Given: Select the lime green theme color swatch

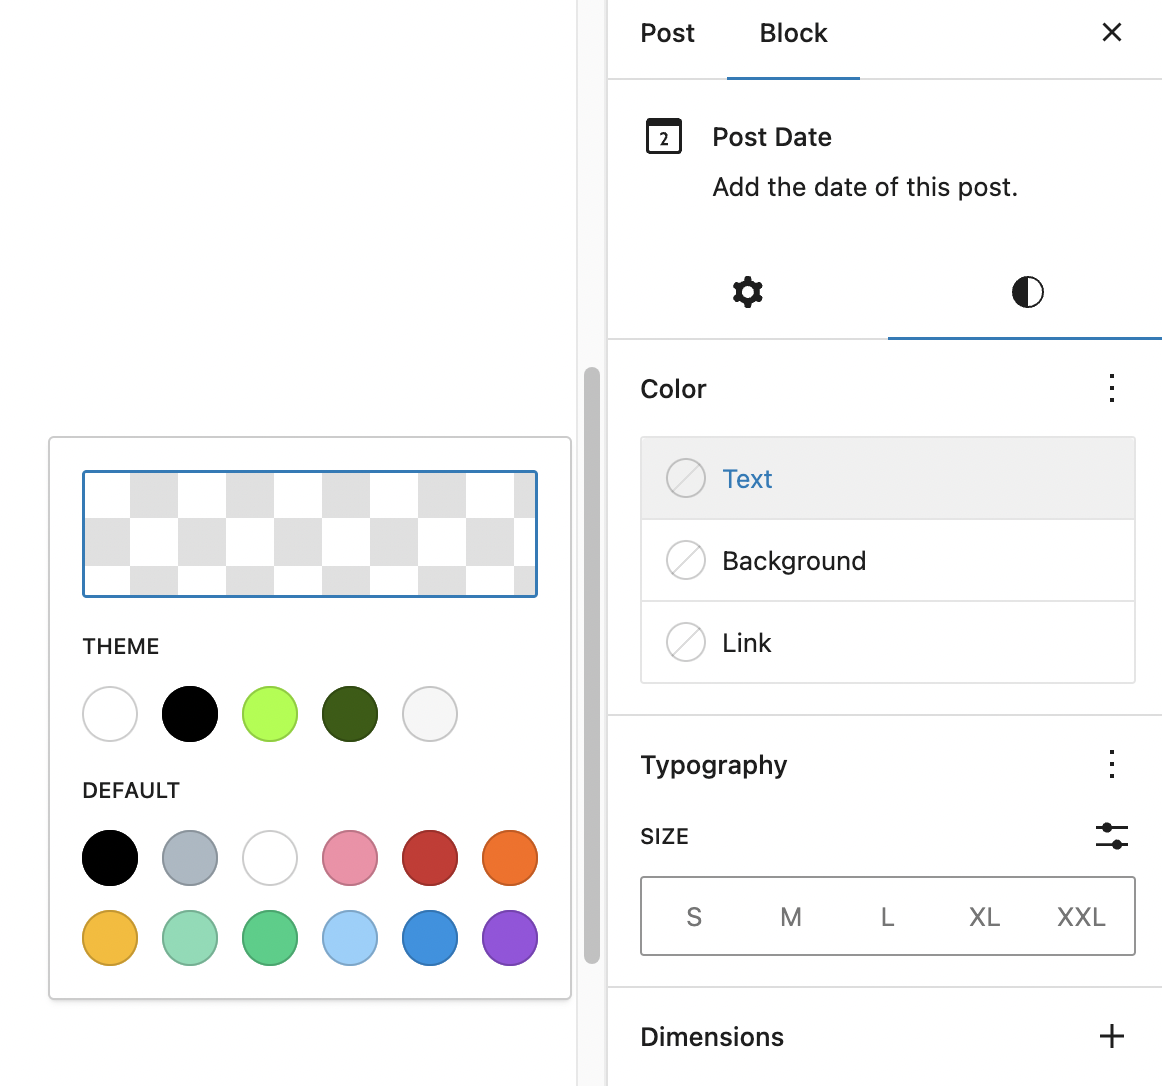Looking at the screenshot, I should coord(270,713).
